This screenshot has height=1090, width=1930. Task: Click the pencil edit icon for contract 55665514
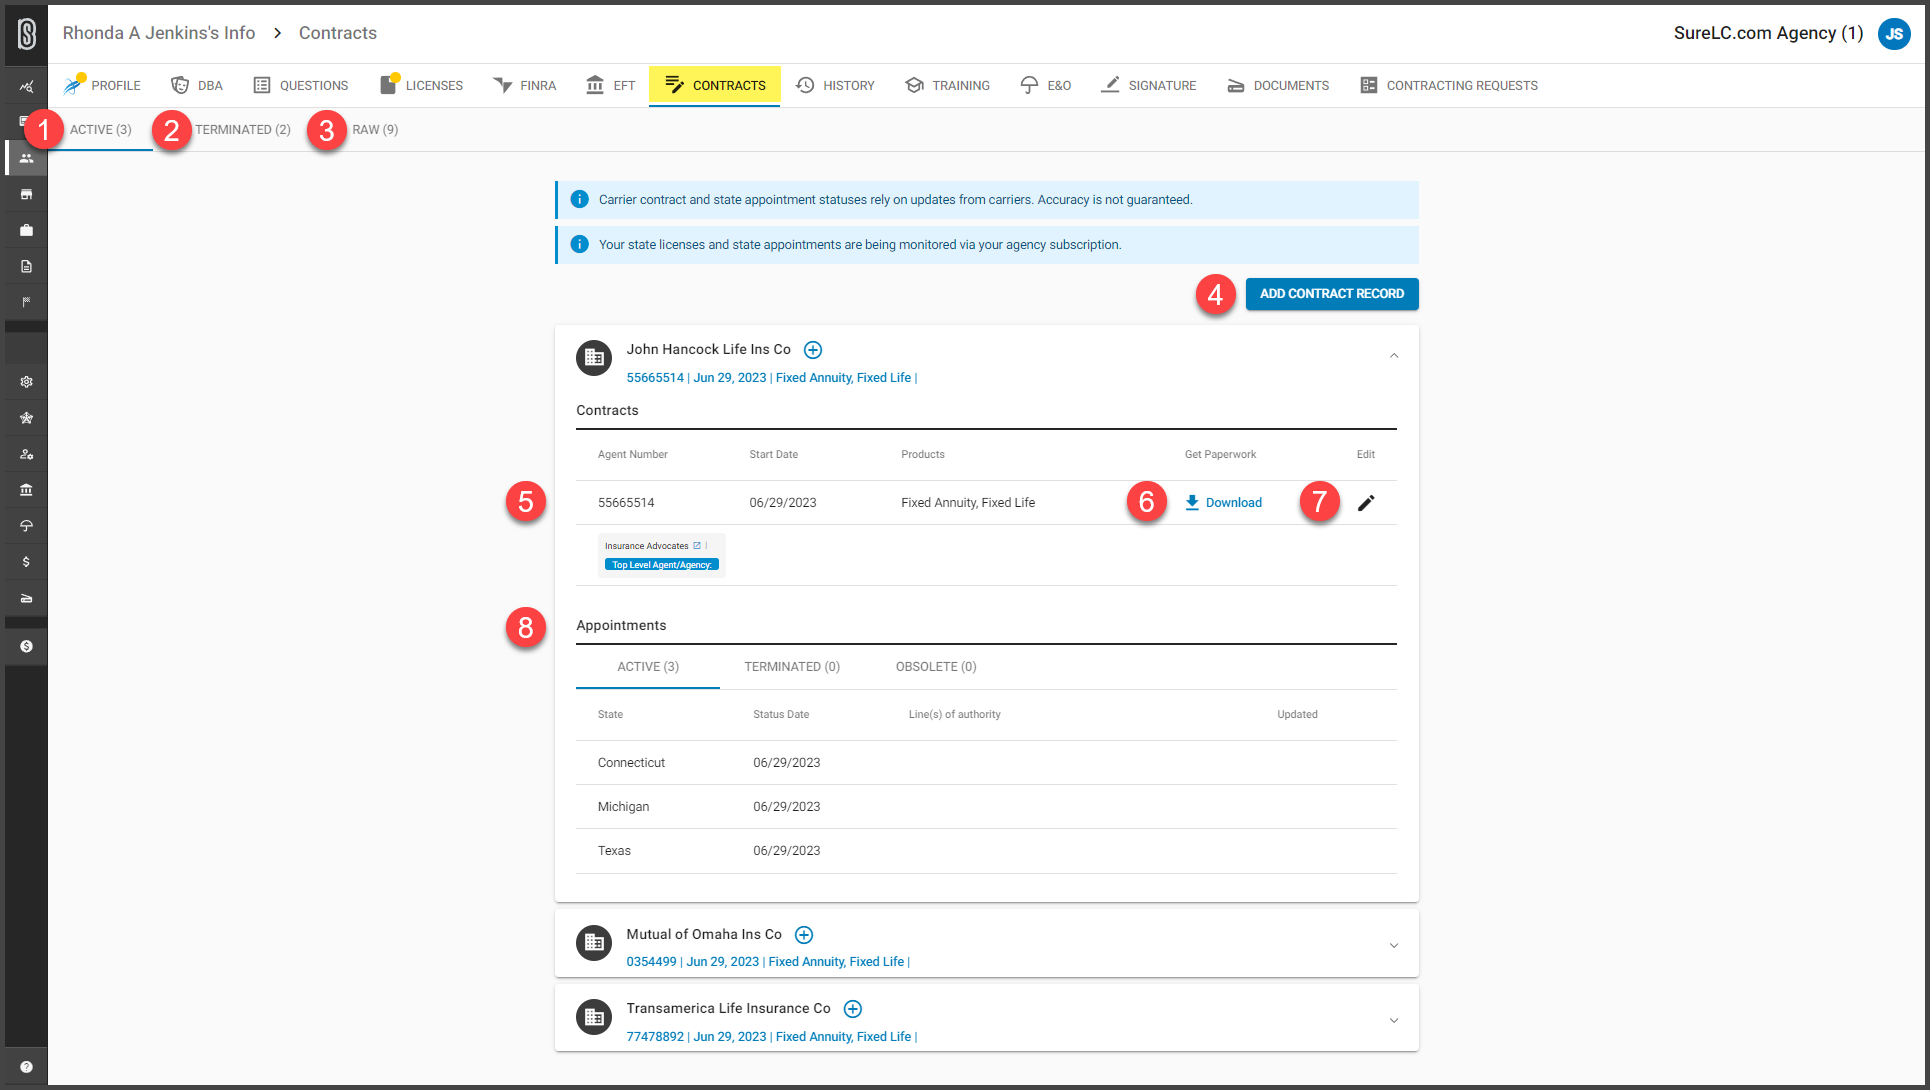pos(1366,503)
